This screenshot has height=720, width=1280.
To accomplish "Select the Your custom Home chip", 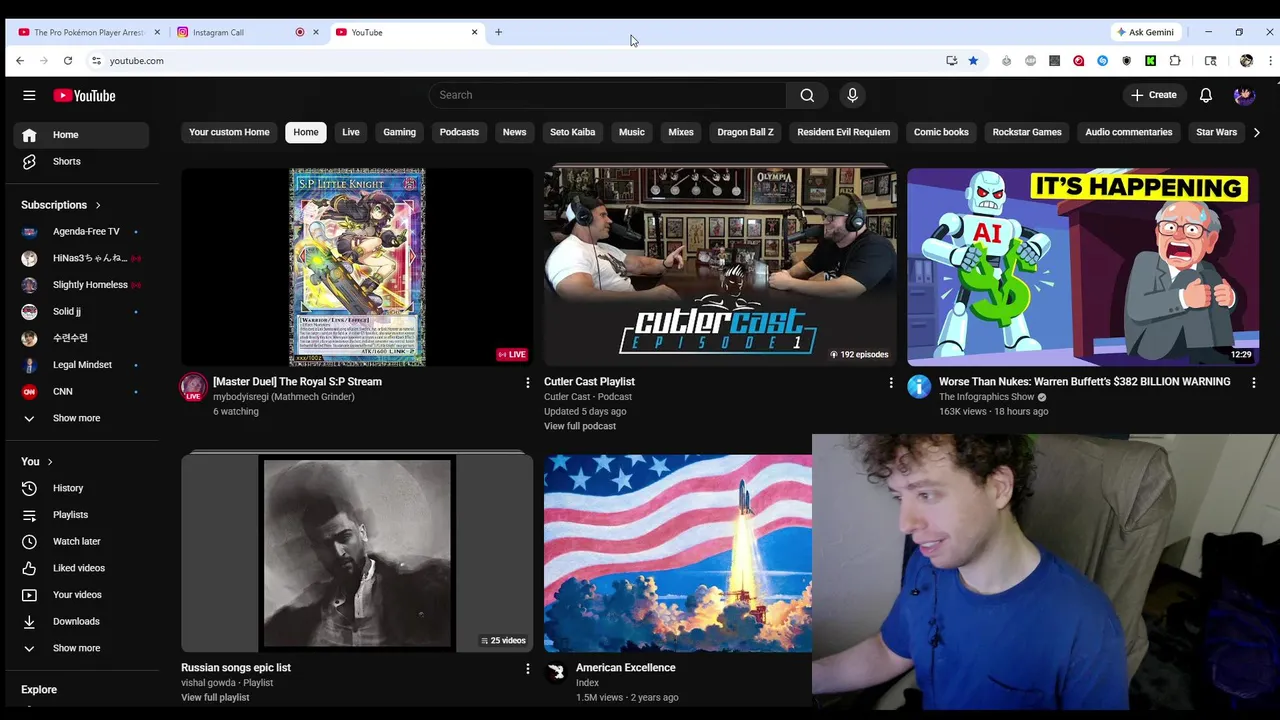I will point(229,132).
